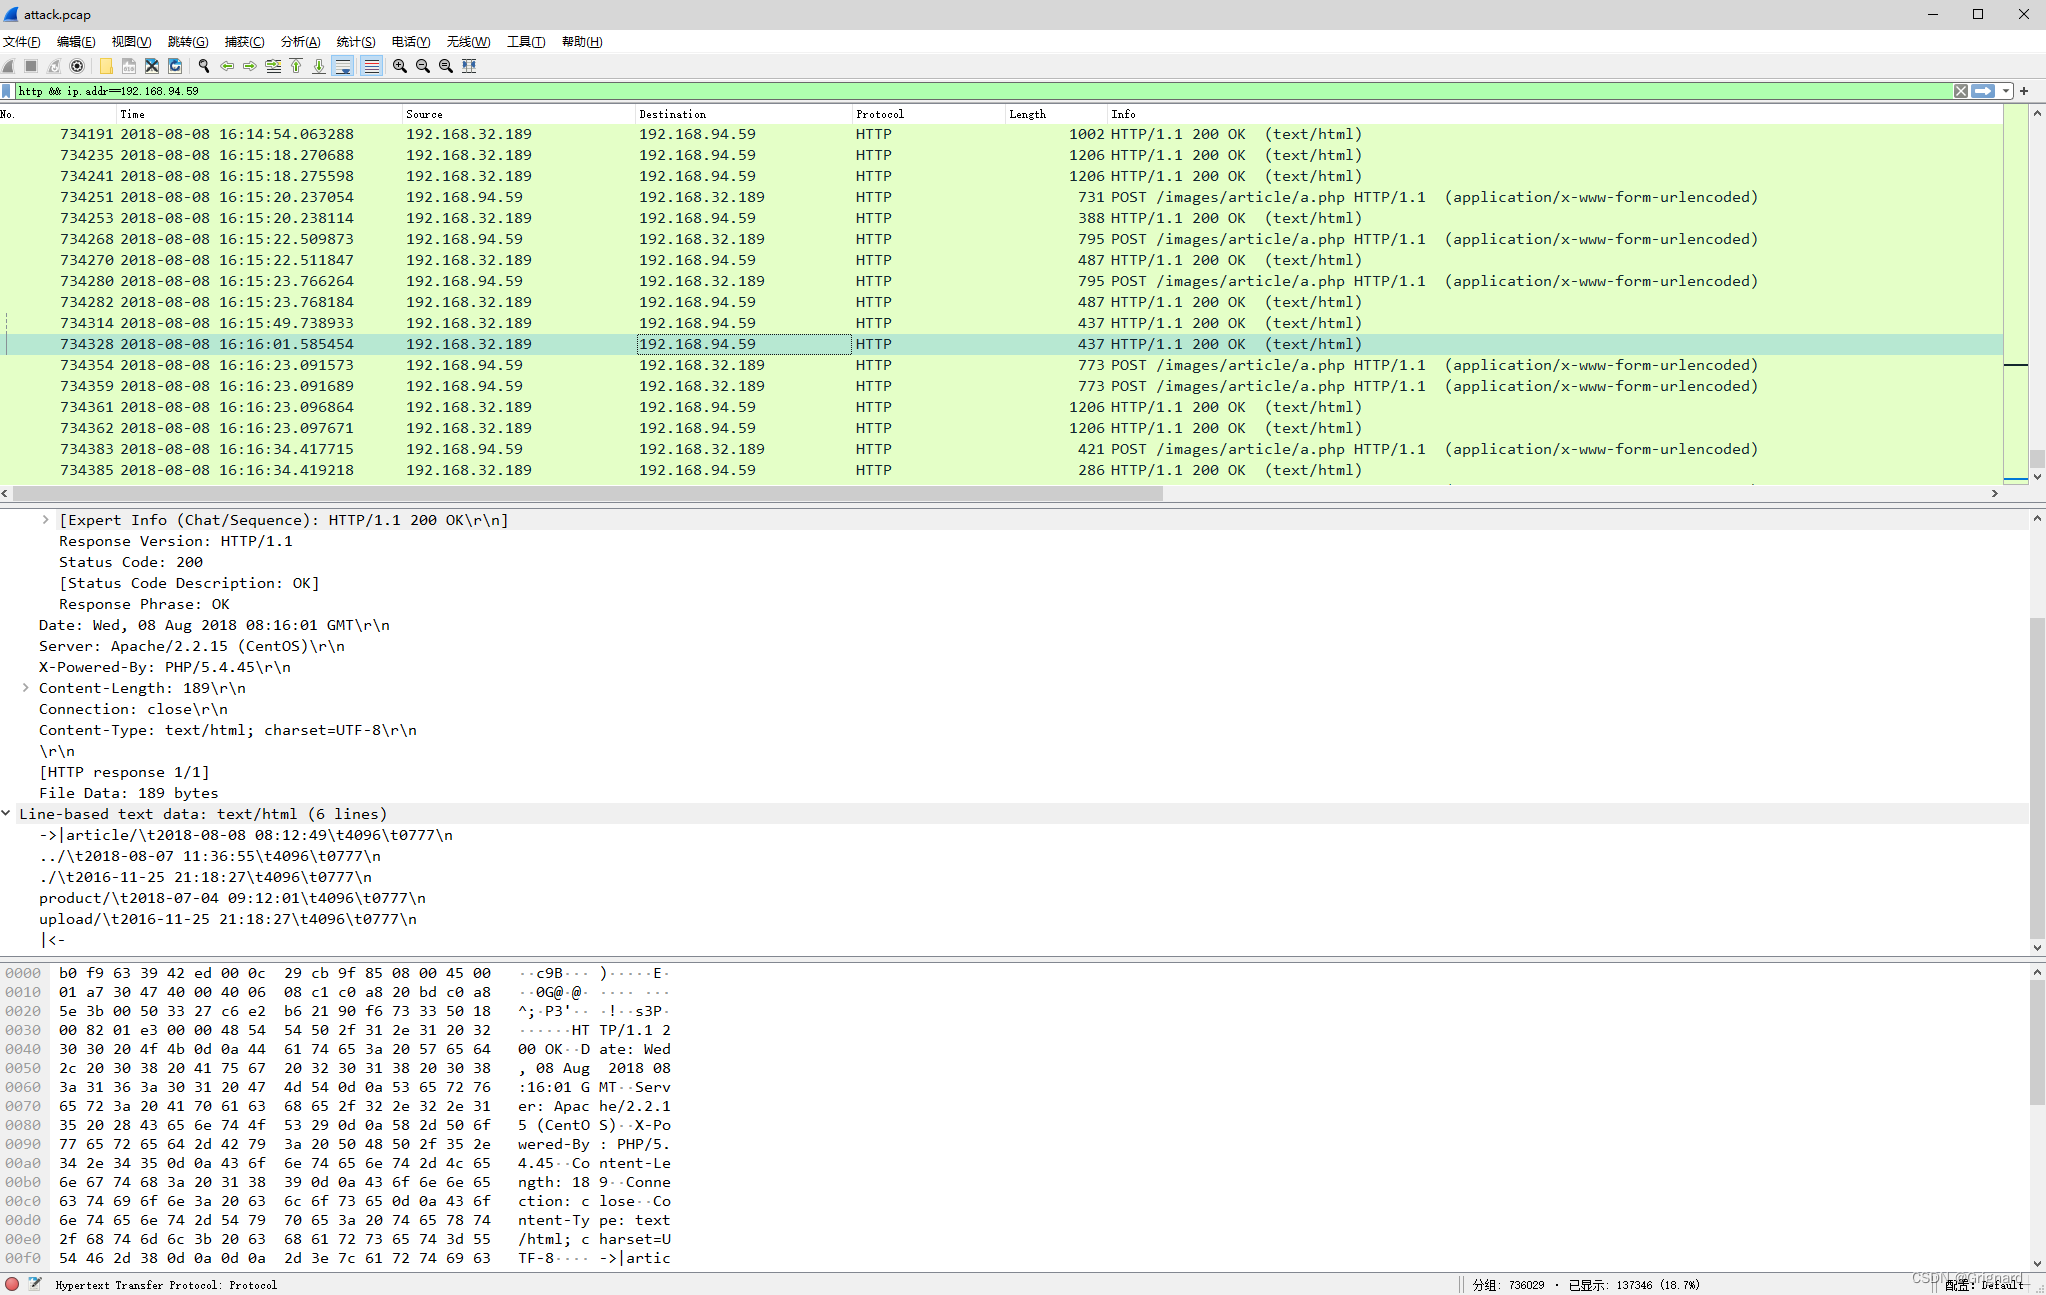Image resolution: width=2046 pixels, height=1295 pixels.
Task: Open the 工具(T) menu
Action: coord(526,41)
